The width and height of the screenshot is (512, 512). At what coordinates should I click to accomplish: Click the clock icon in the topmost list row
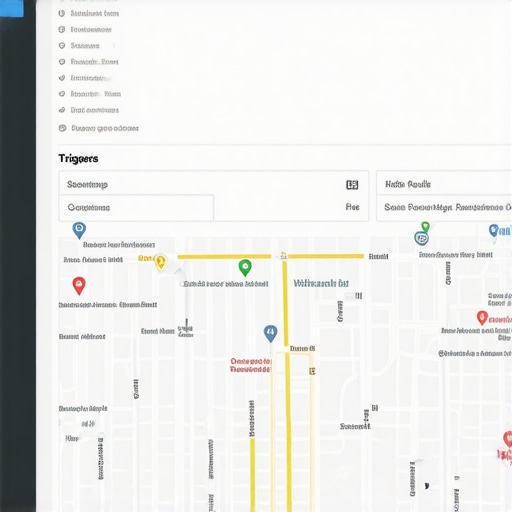[62, 13]
